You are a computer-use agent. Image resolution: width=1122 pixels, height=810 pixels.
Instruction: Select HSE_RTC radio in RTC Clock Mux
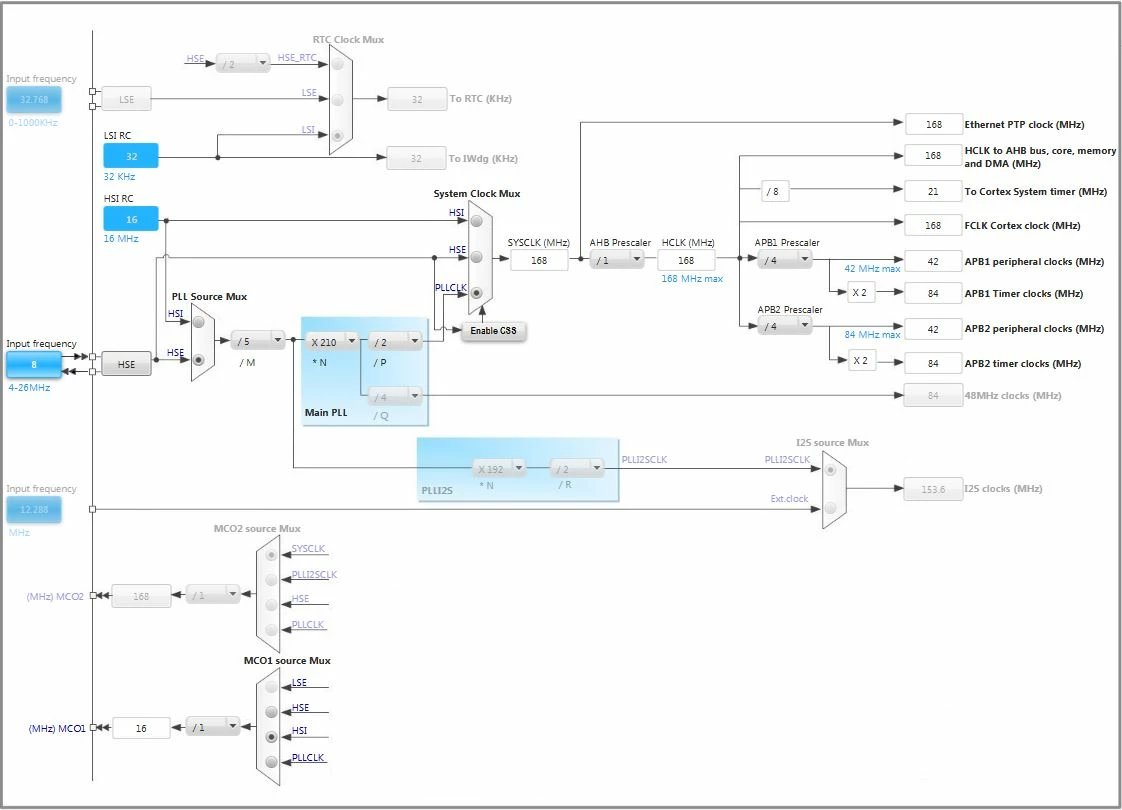click(x=338, y=64)
